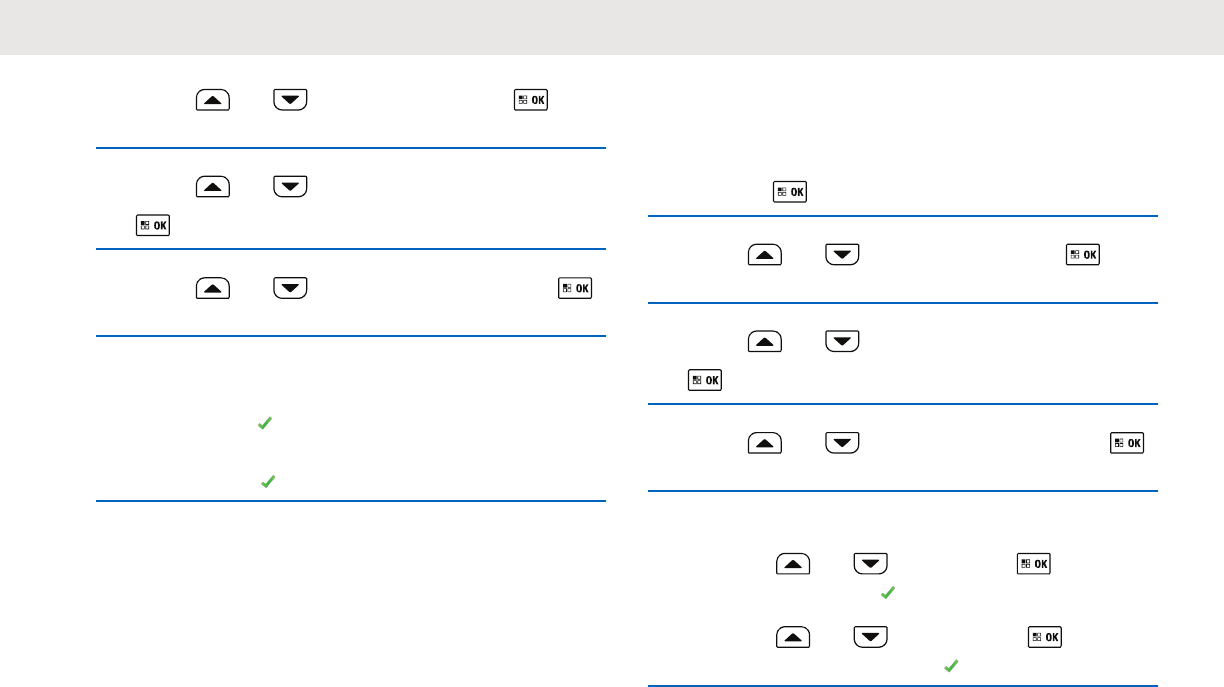This screenshot has width=1224, height=687.
Task: Click the standalone OK icon atop right column
Action: [790, 192]
